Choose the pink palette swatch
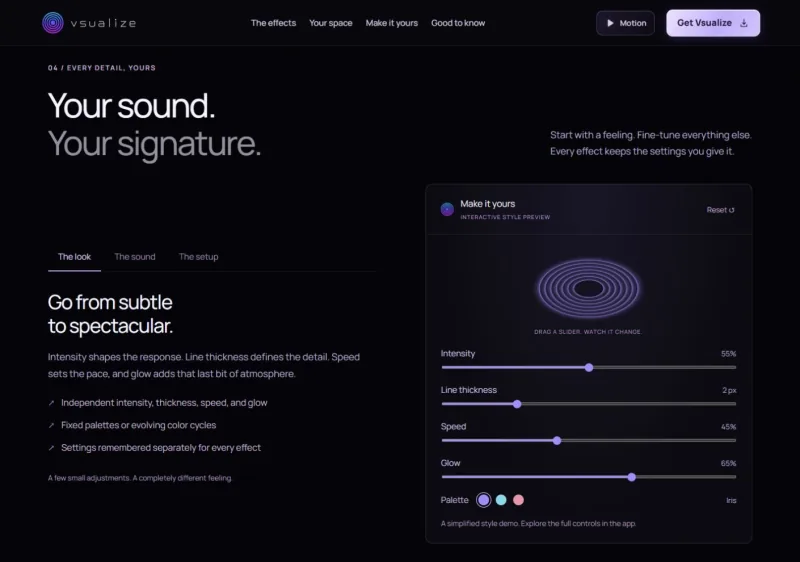The width and height of the screenshot is (800, 562). [518, 500]
